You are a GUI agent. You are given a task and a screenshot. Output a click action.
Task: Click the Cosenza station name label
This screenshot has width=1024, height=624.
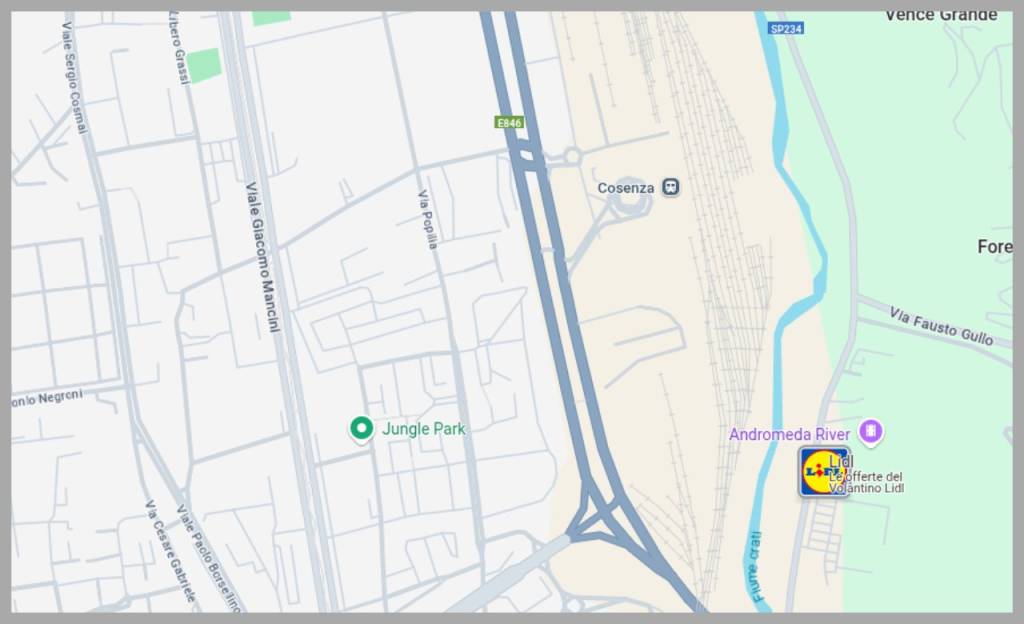[x=626, y=188]
